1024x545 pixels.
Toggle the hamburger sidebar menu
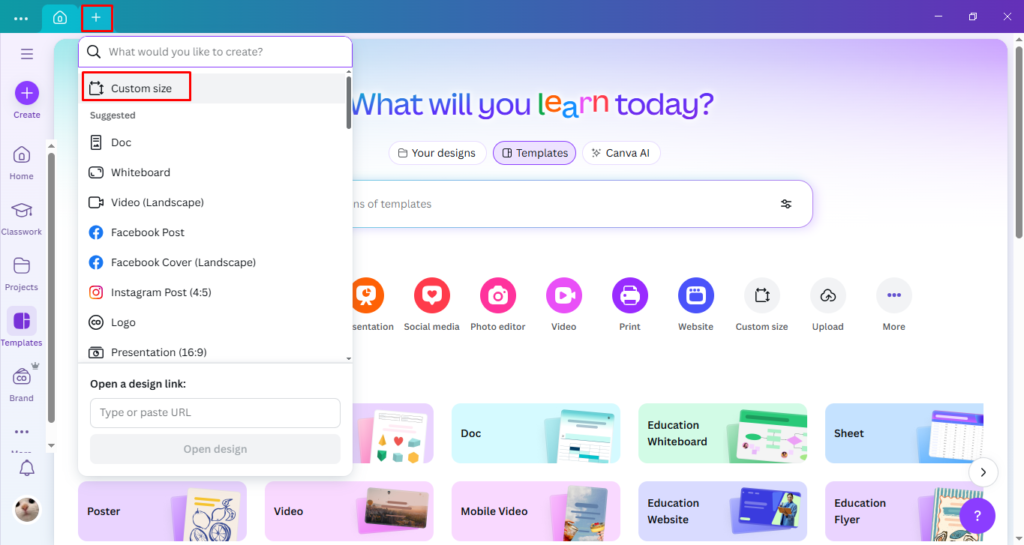[27, 54]
